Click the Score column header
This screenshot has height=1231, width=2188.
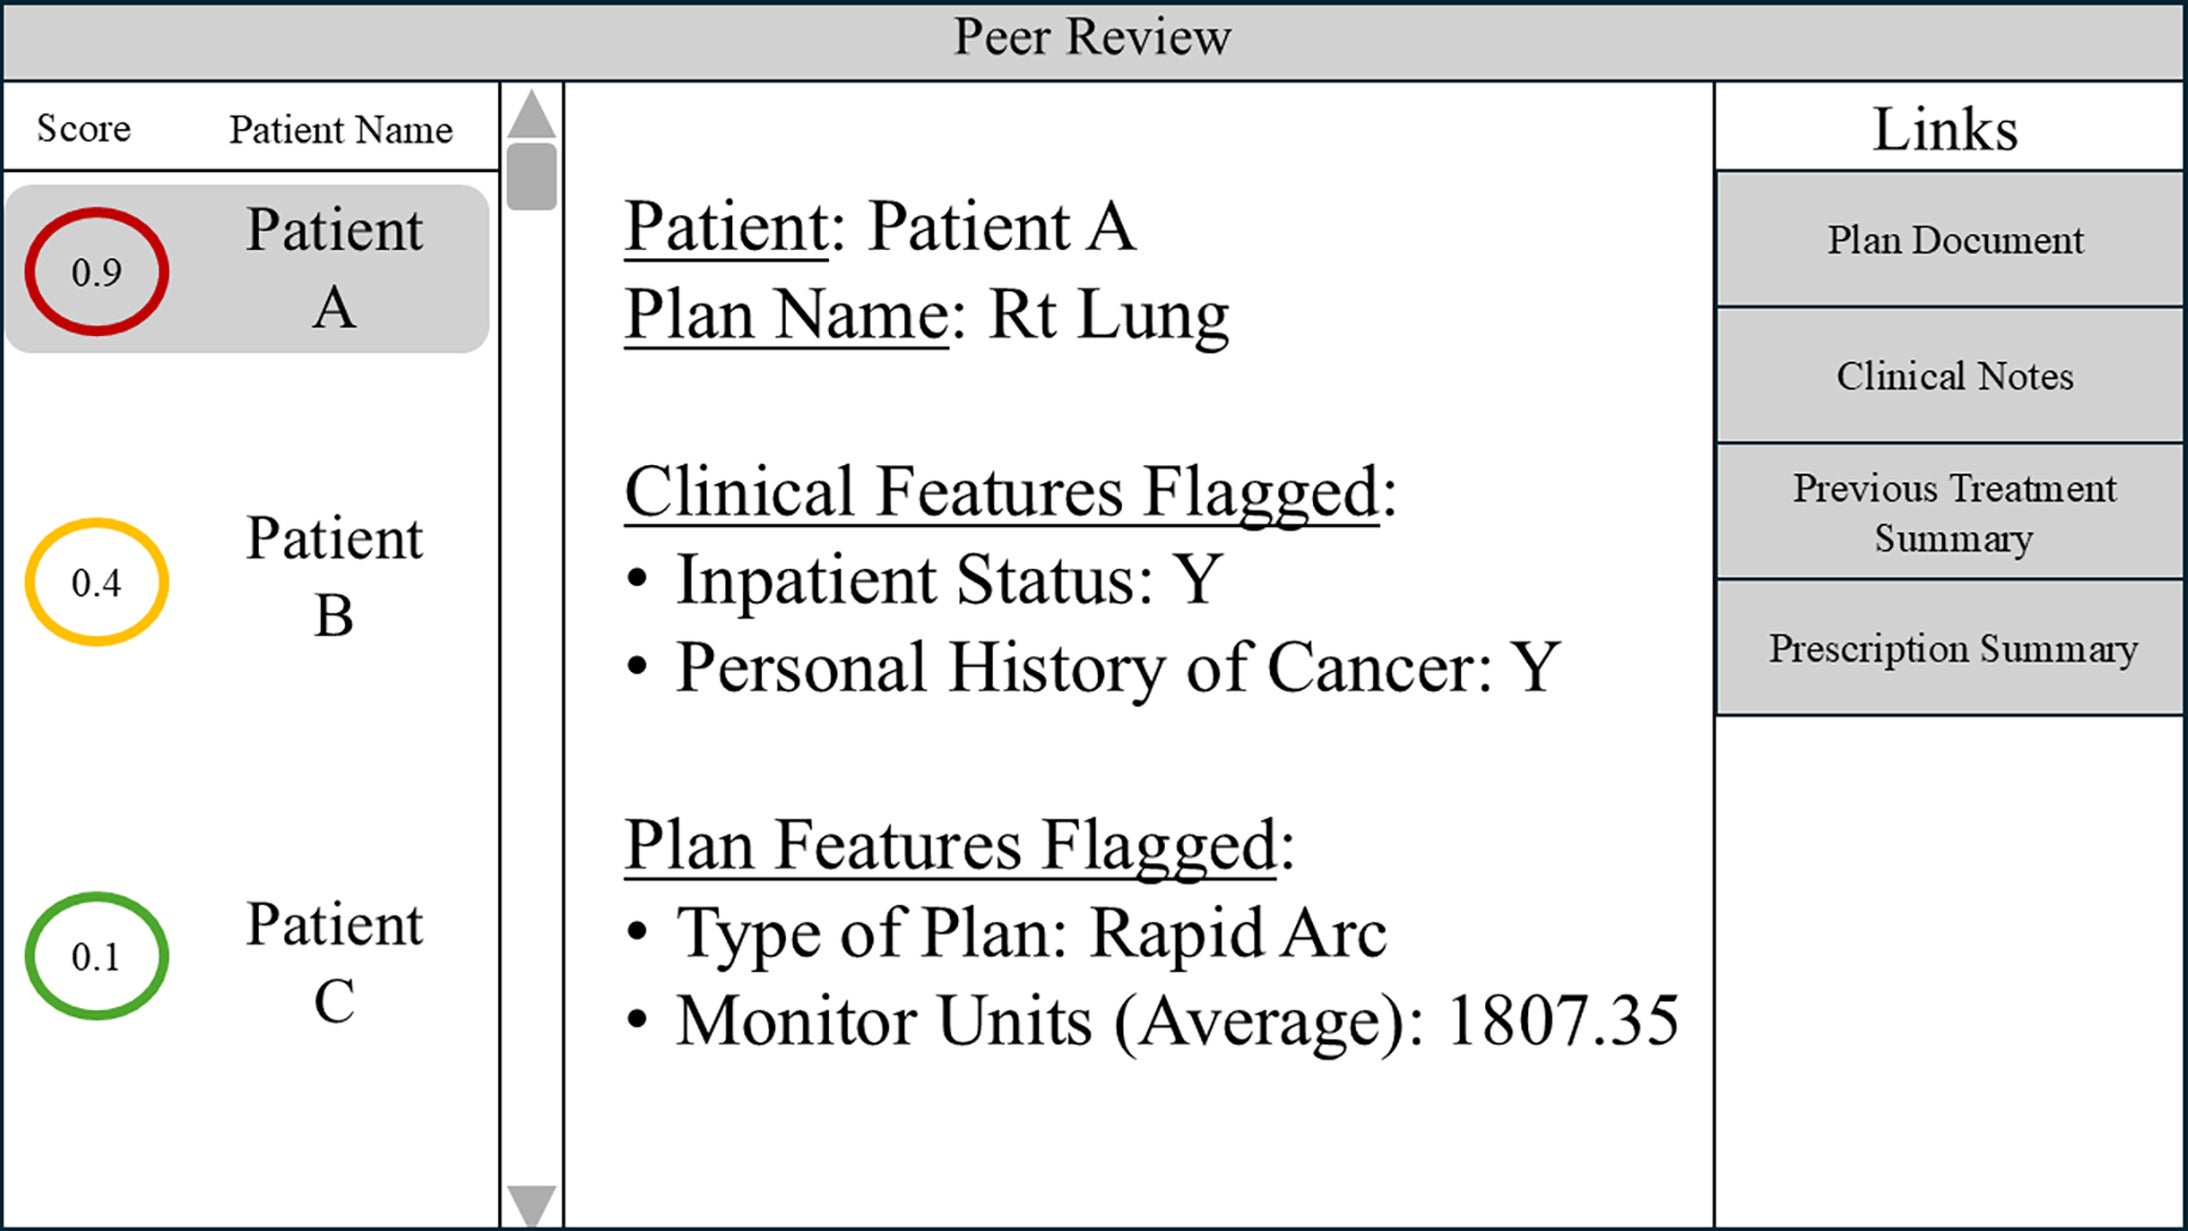[x=84, y=128]
